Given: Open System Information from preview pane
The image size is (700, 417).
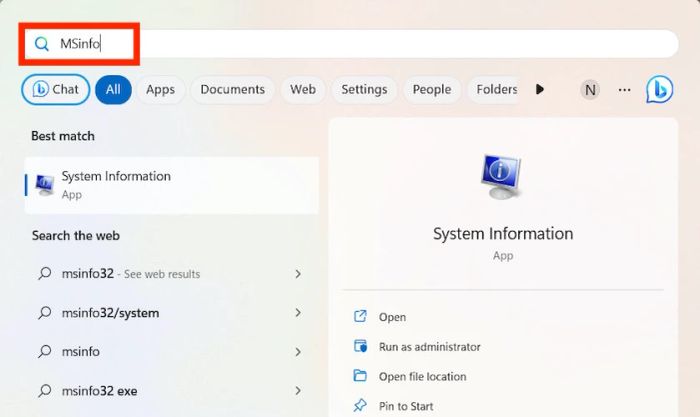Looking at the screenshot, I should click(x=392, y=317).
